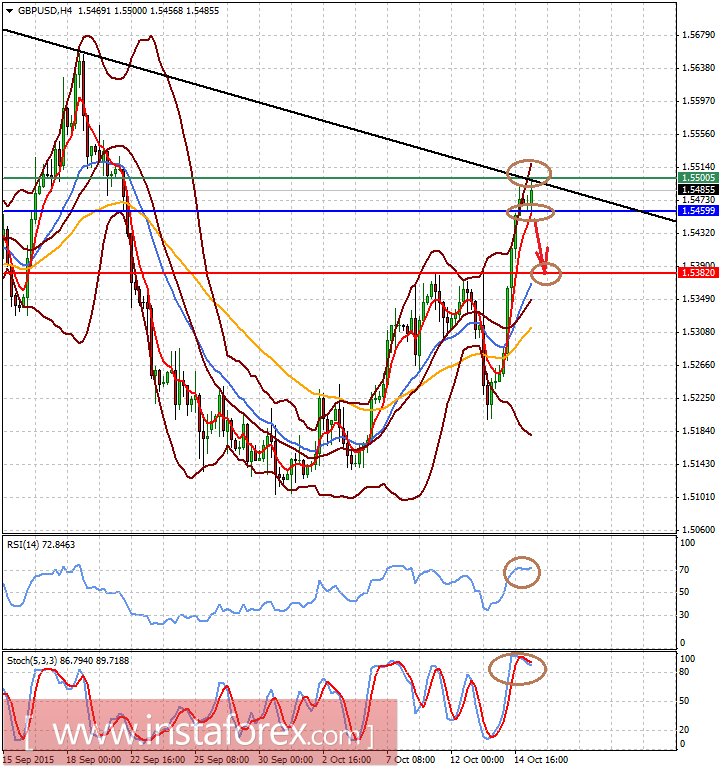
Task: Click the triangle beside the GBPUSD,H4 title
Action: [x=9, y=10]
